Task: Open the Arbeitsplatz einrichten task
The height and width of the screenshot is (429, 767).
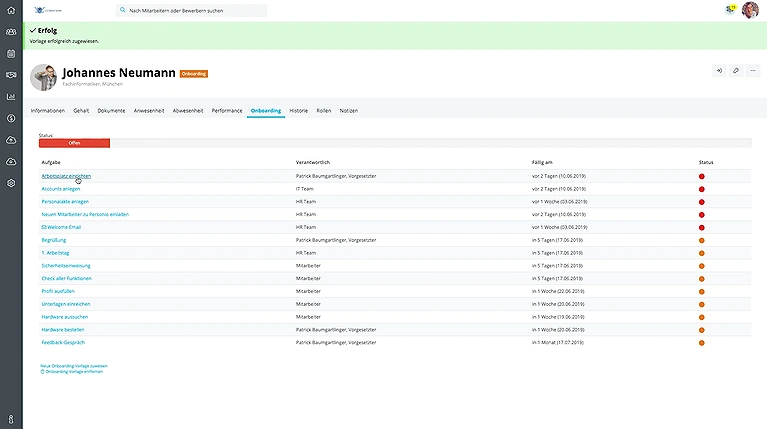Action: pos(66,176)
